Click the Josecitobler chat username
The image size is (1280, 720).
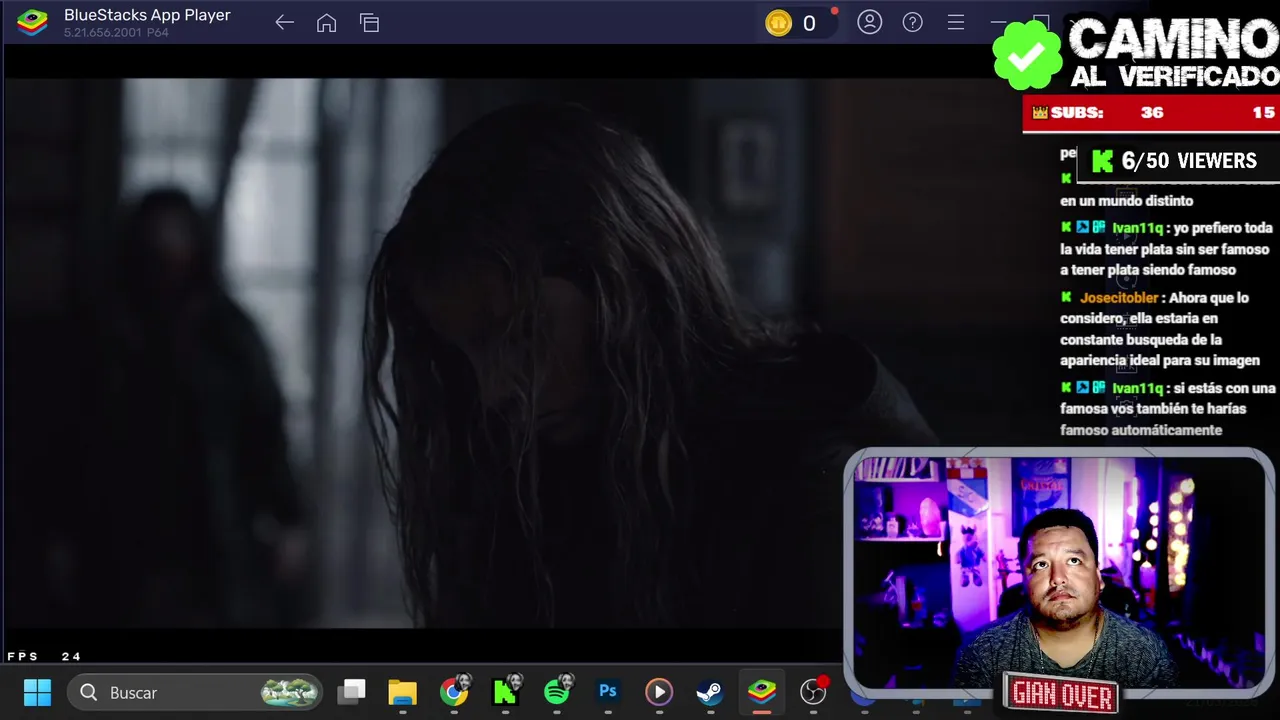click(x=1119, y=298)
